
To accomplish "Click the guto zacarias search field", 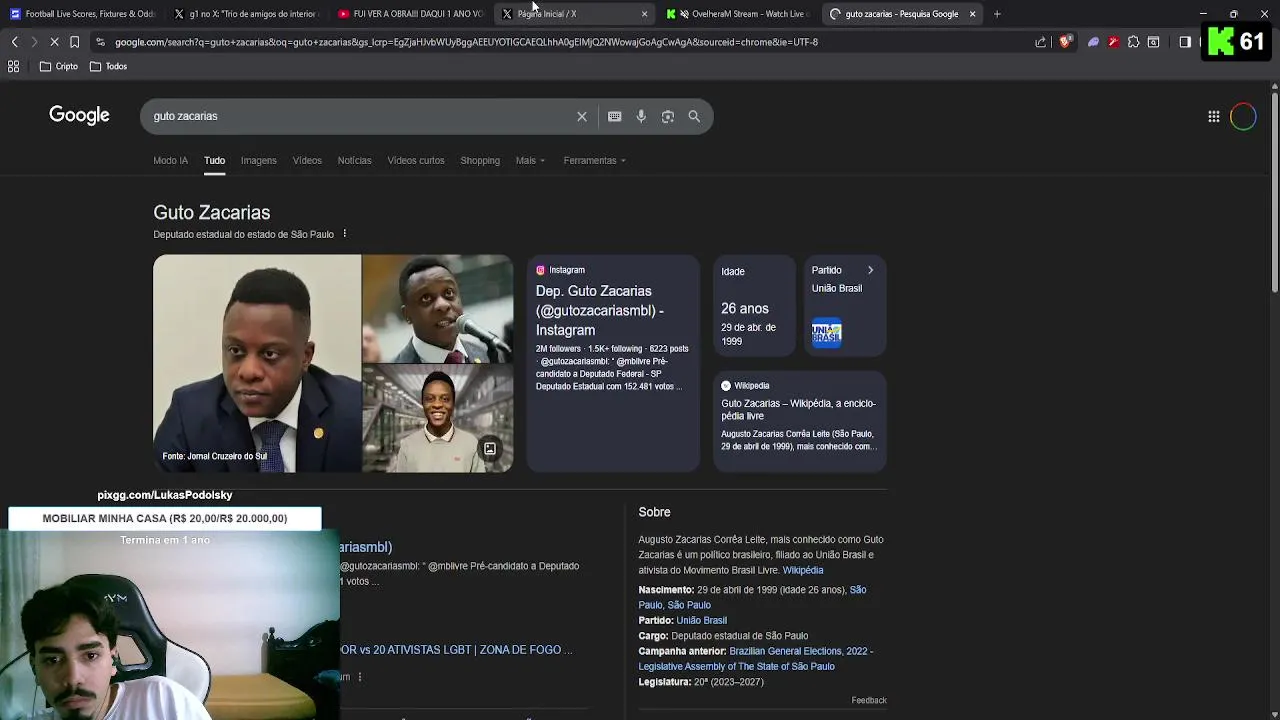I will [360, 116].
